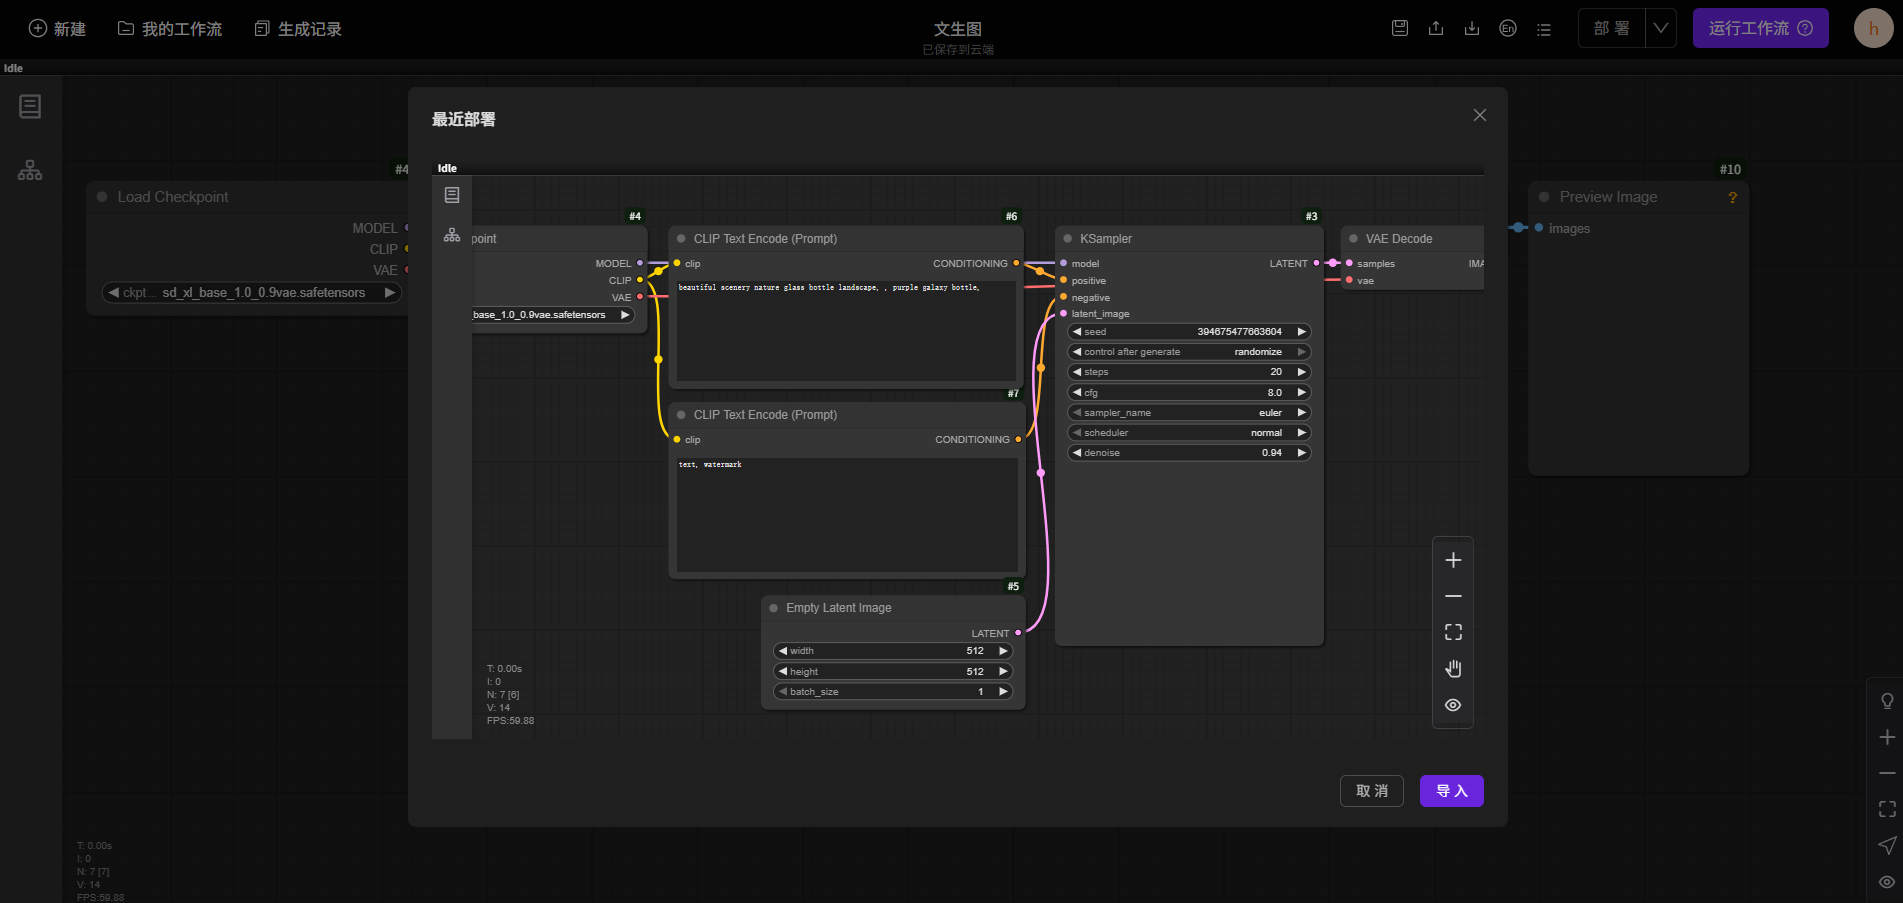Click the 导入 button
Image resolution: width=1903 pixels, height=903 pixels.
pos(1451,791)
